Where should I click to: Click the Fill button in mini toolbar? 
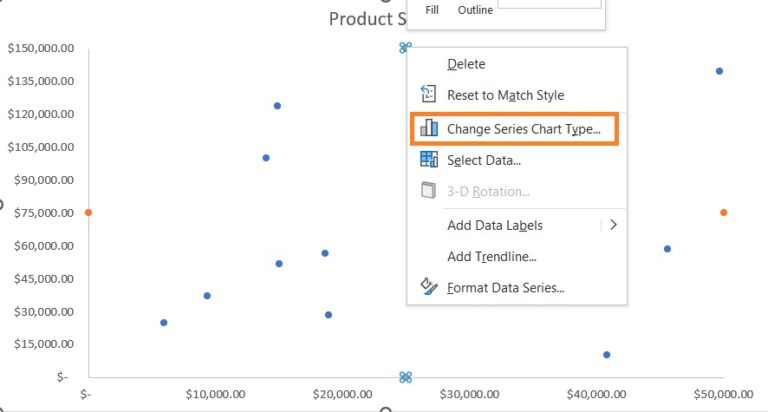click(432, 10)
